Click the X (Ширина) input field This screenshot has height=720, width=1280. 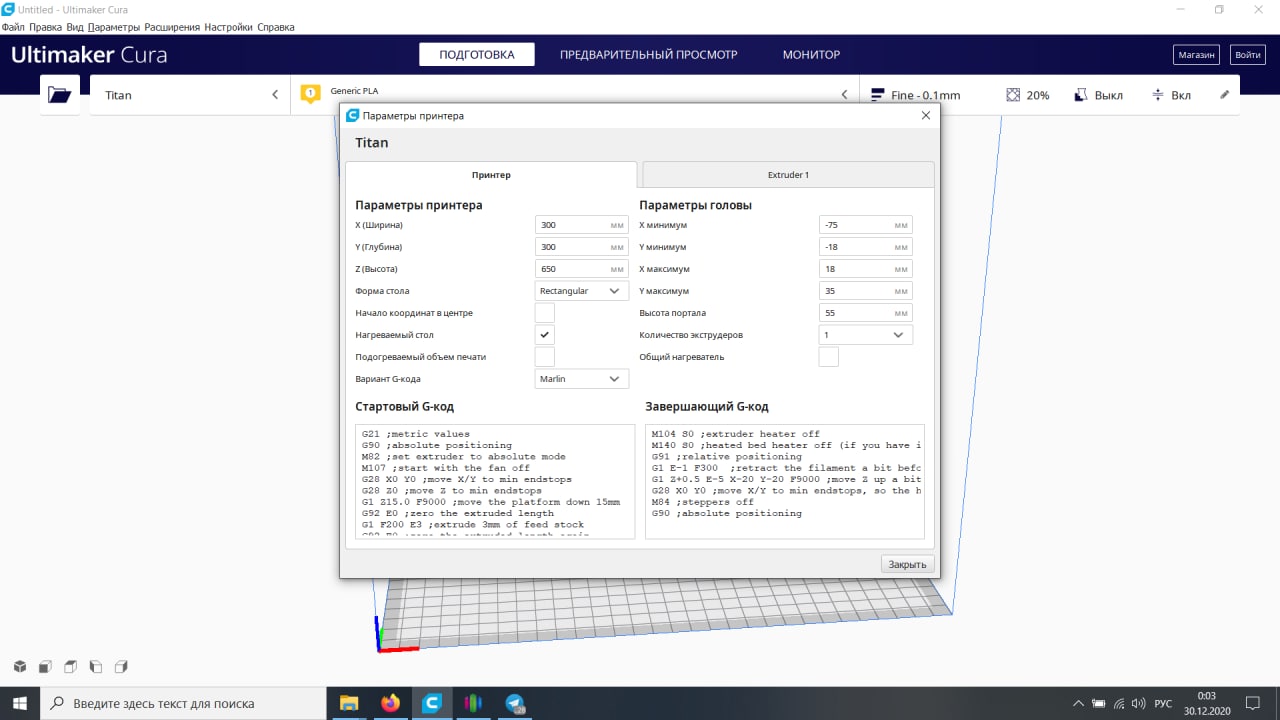pyautogui.click(x=582, y=225)
